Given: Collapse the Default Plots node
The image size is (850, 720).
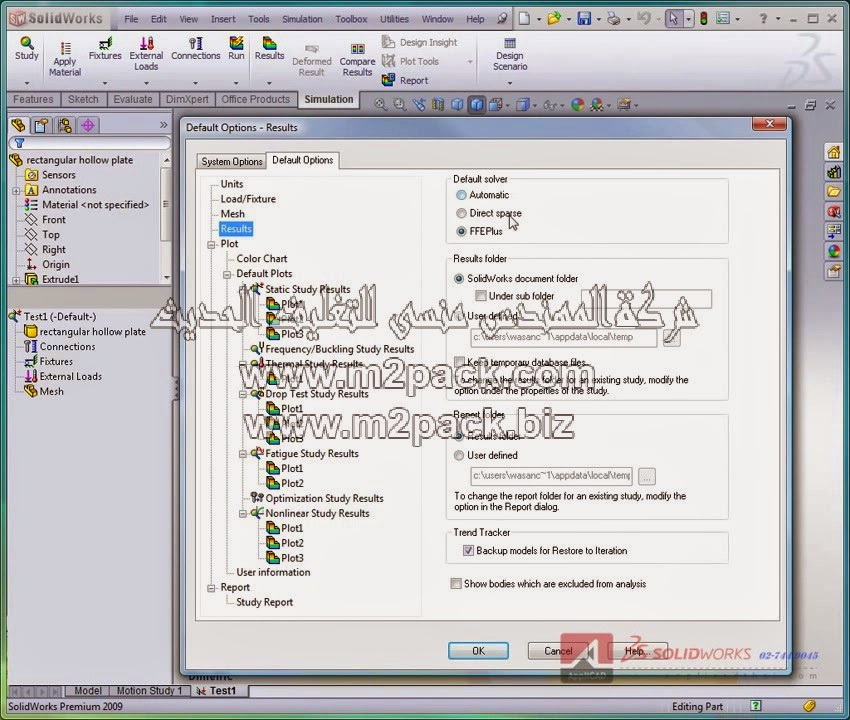Looking at the screenshot, I should click(227, 274).
